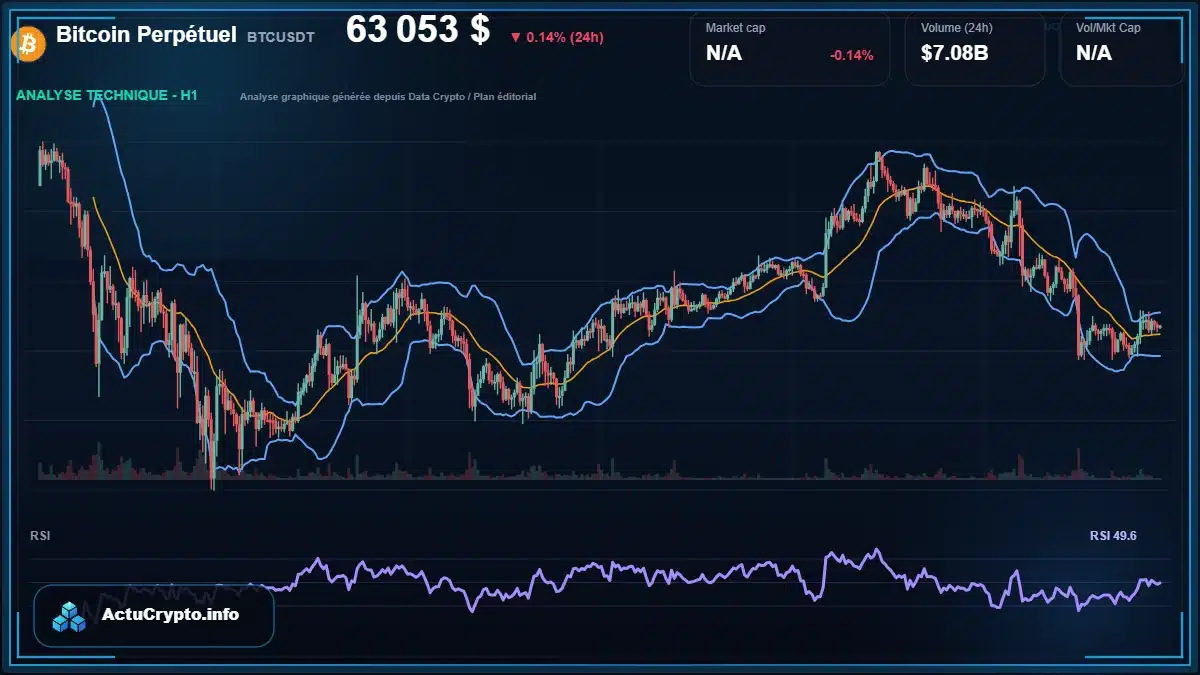Click the ANALYSE TECHNIQUE - H1 heading

coord(107,96)
